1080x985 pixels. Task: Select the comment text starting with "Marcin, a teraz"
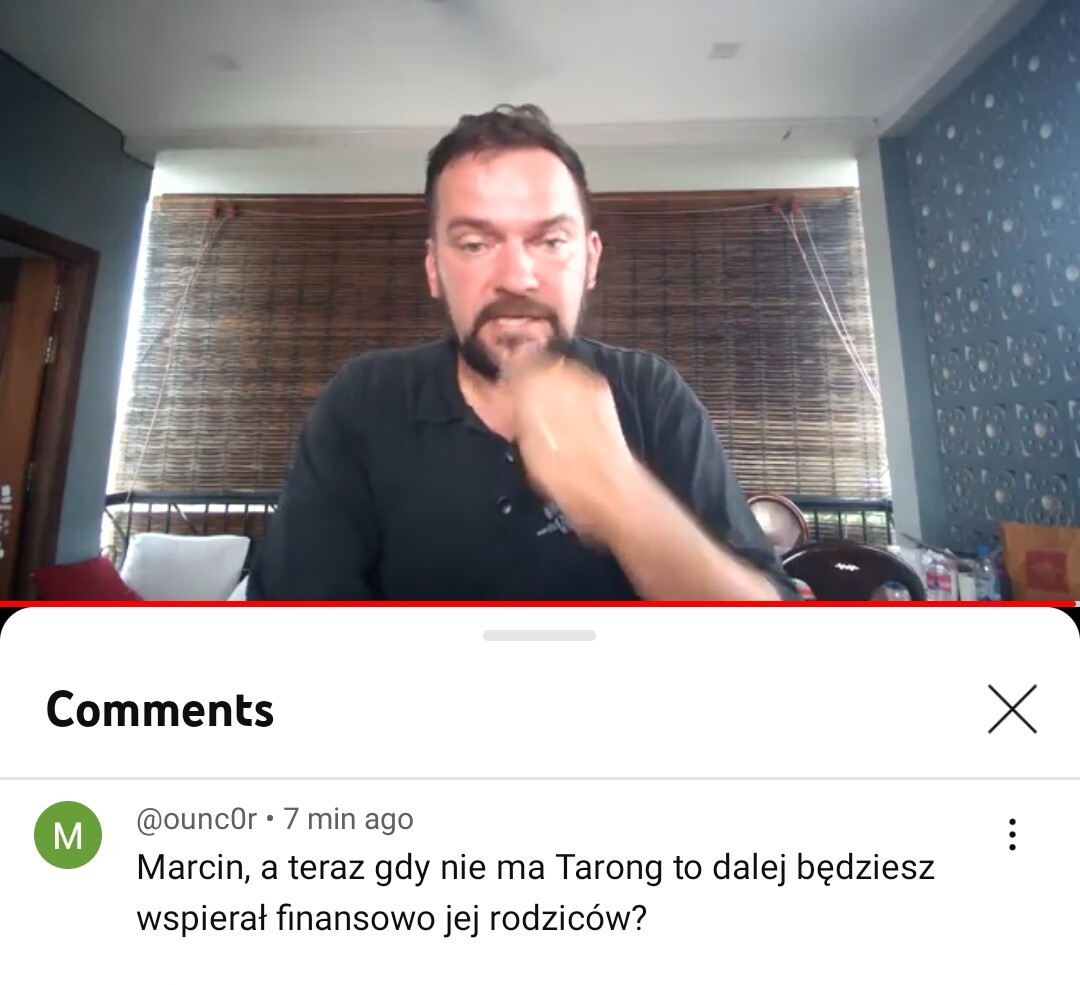pyautogui.click(x=535, y=893)
